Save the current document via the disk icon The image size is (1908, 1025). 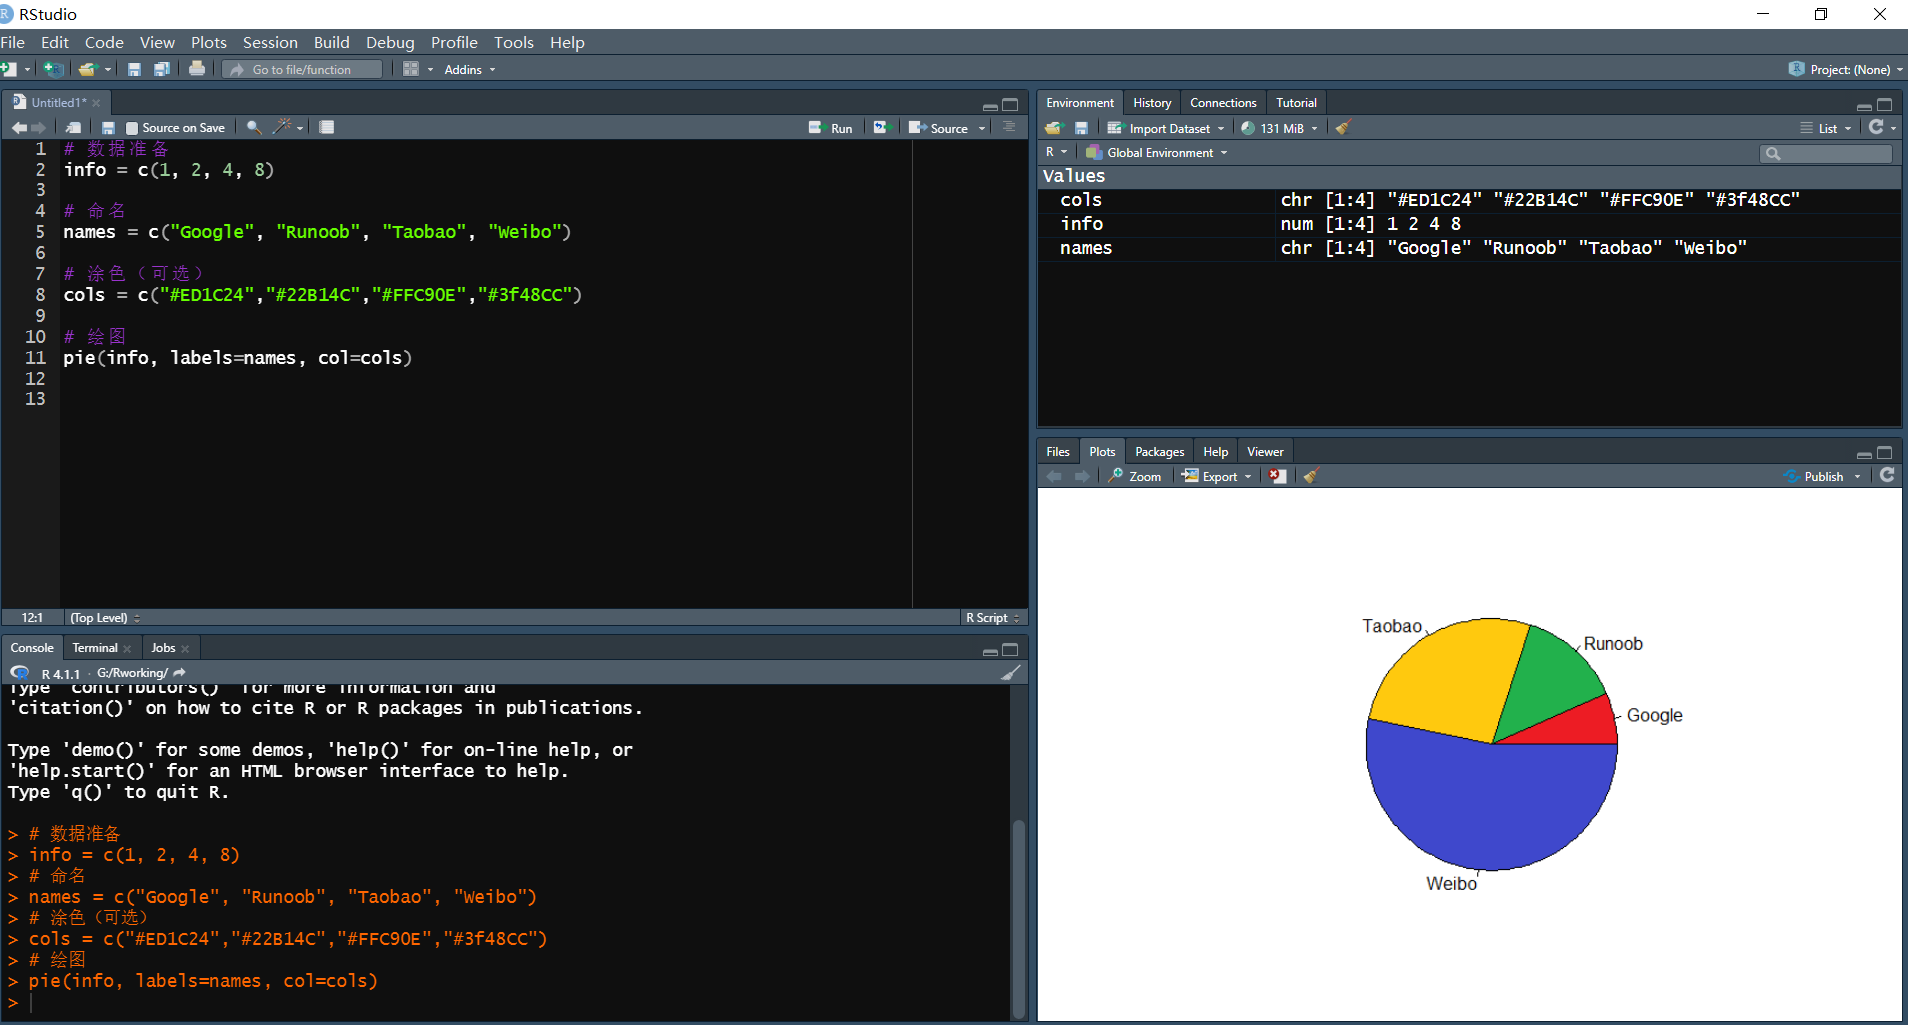[x=134, y=69]
